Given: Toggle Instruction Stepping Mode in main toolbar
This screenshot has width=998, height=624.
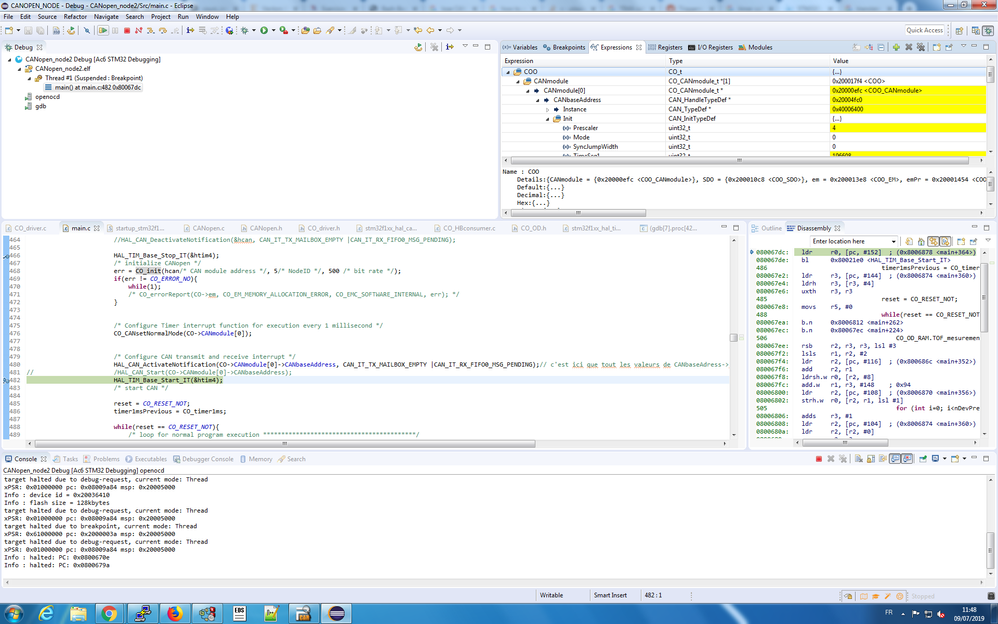Looking at the screenshot, I should [190, 31].
